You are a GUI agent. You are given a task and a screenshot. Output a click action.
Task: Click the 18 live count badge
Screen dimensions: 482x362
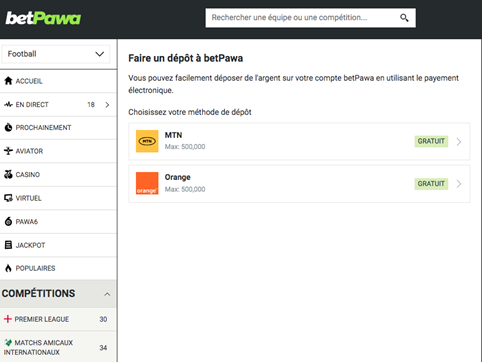click(91, 105)
